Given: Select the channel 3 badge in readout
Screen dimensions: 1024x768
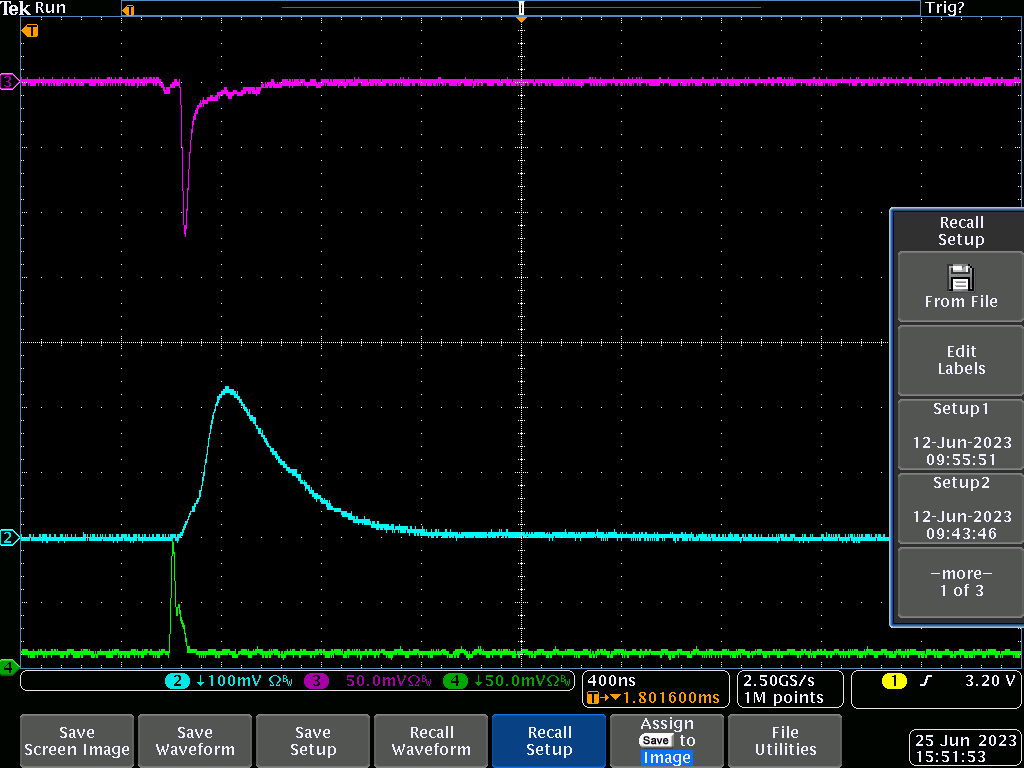Looking at the screenshot, I should click(x=317, y=681).
